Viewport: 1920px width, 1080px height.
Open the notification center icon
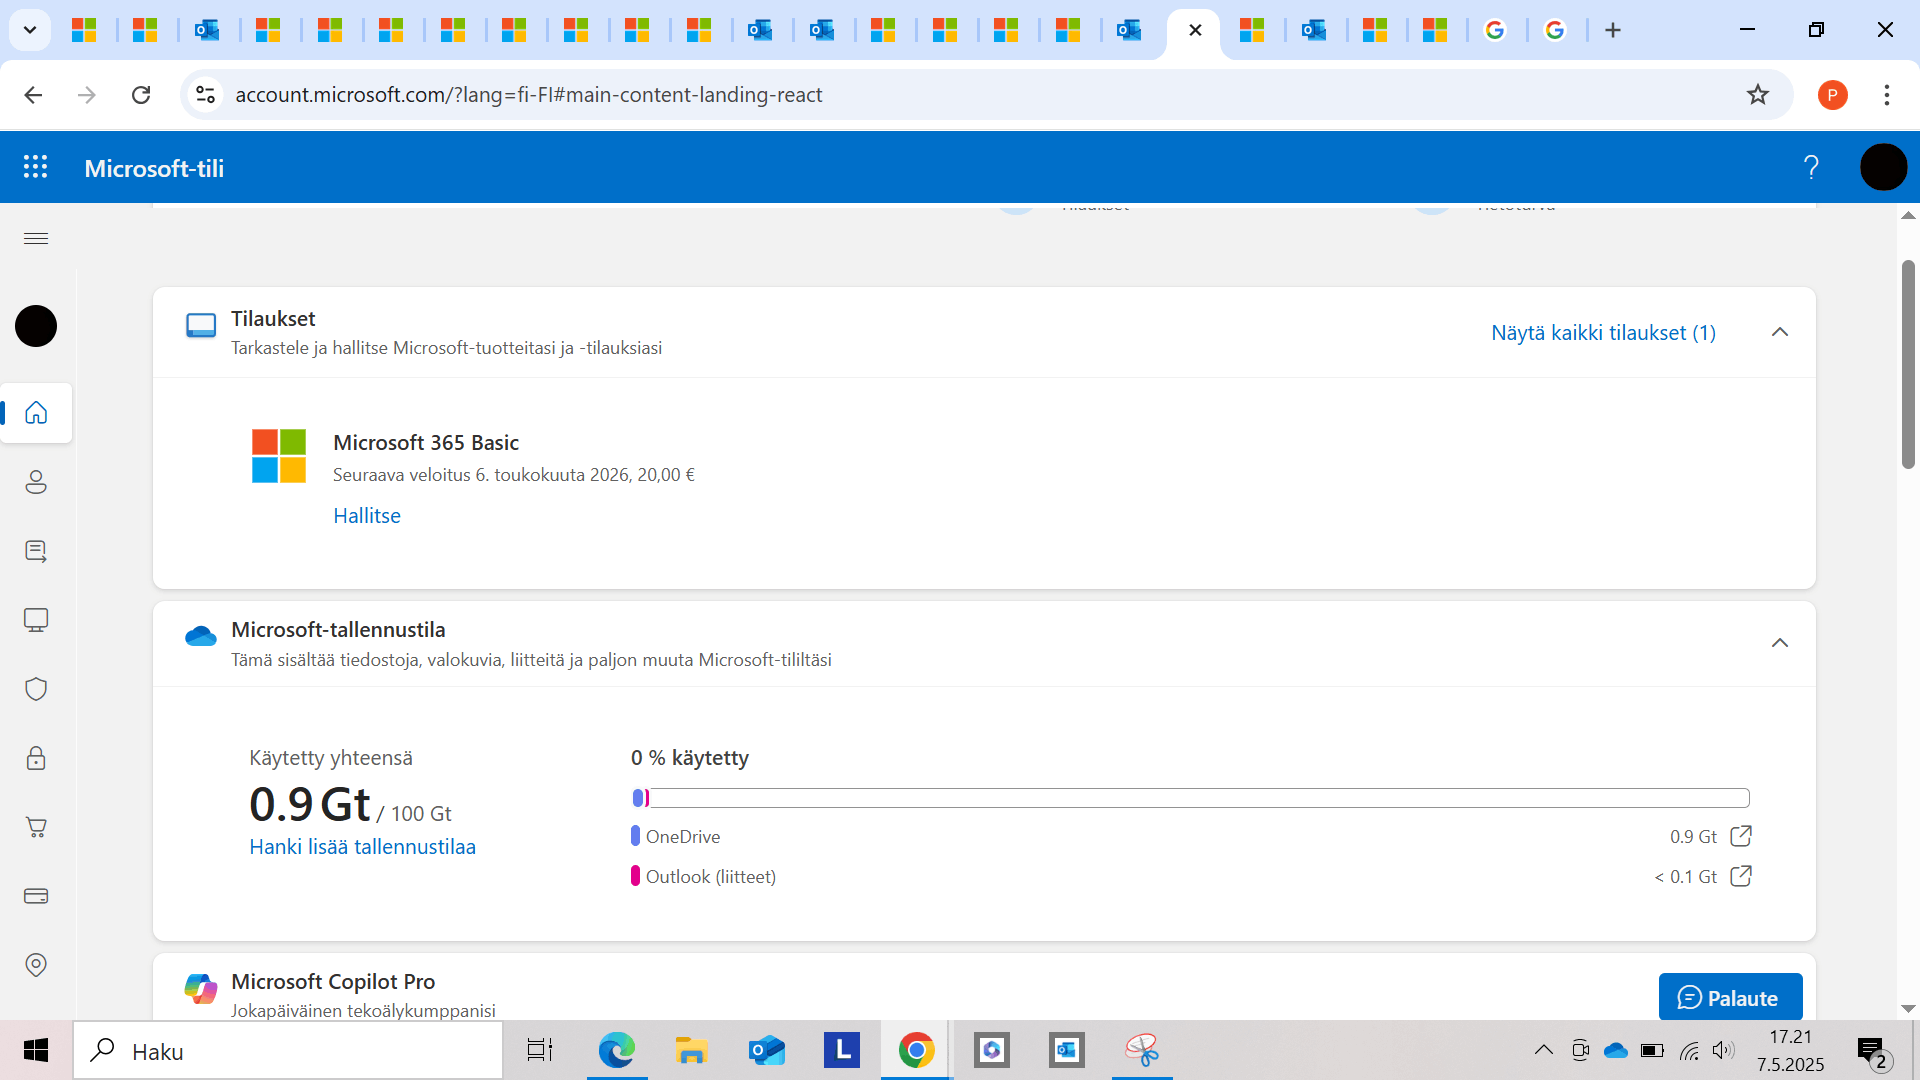[x=1874, y=1051]
